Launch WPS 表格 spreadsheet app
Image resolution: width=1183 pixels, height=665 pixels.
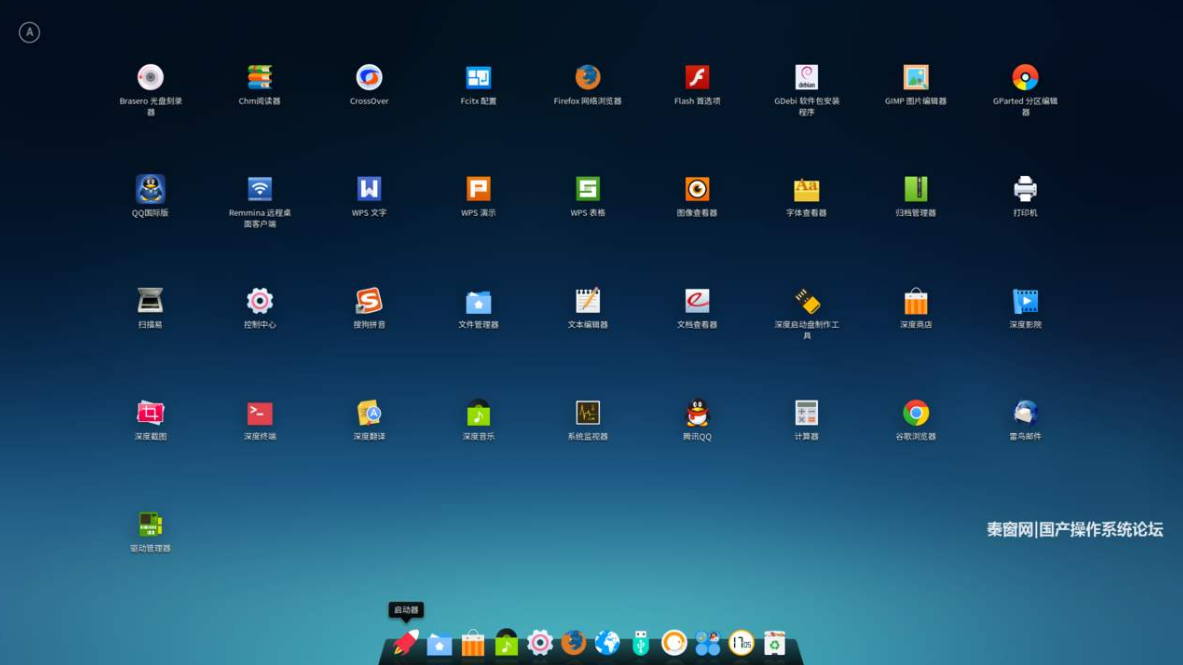(587, 189)
